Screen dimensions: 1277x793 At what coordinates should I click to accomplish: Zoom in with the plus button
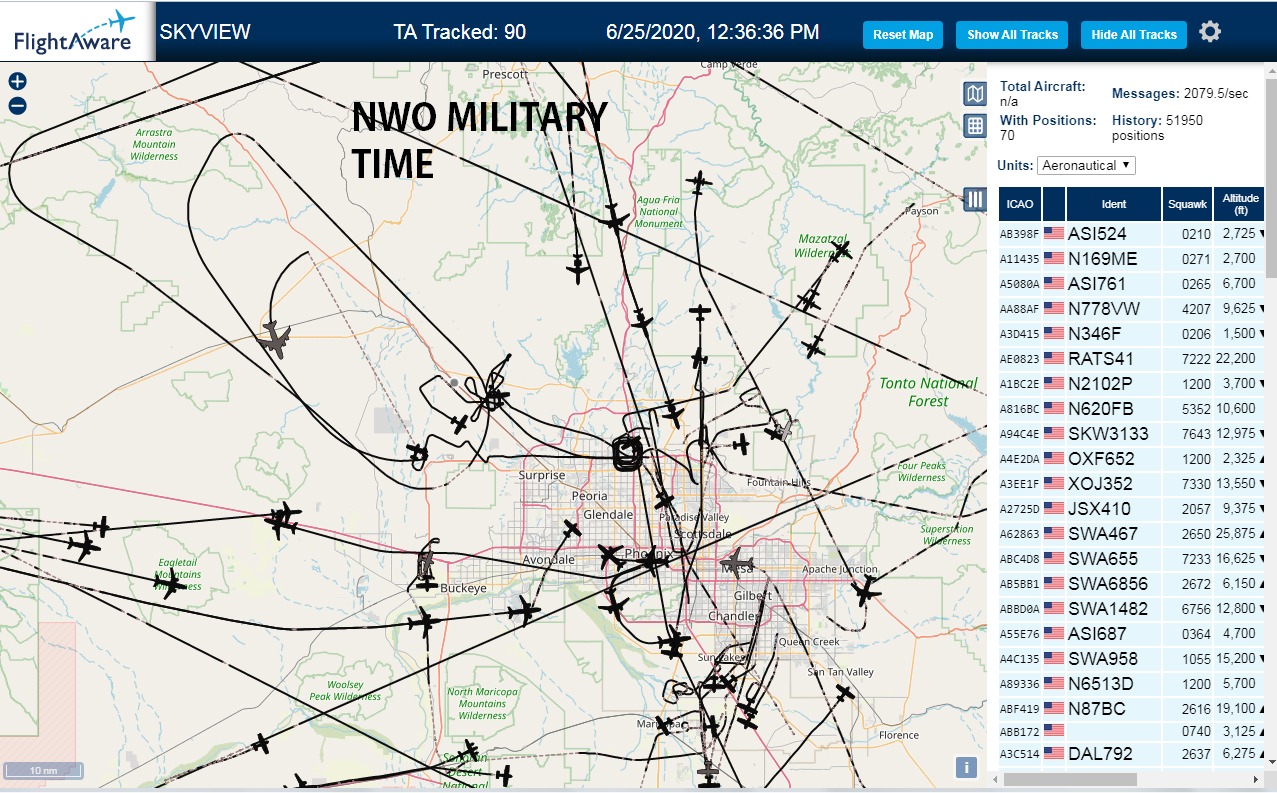pyautogui.click(x=17, y=82)
